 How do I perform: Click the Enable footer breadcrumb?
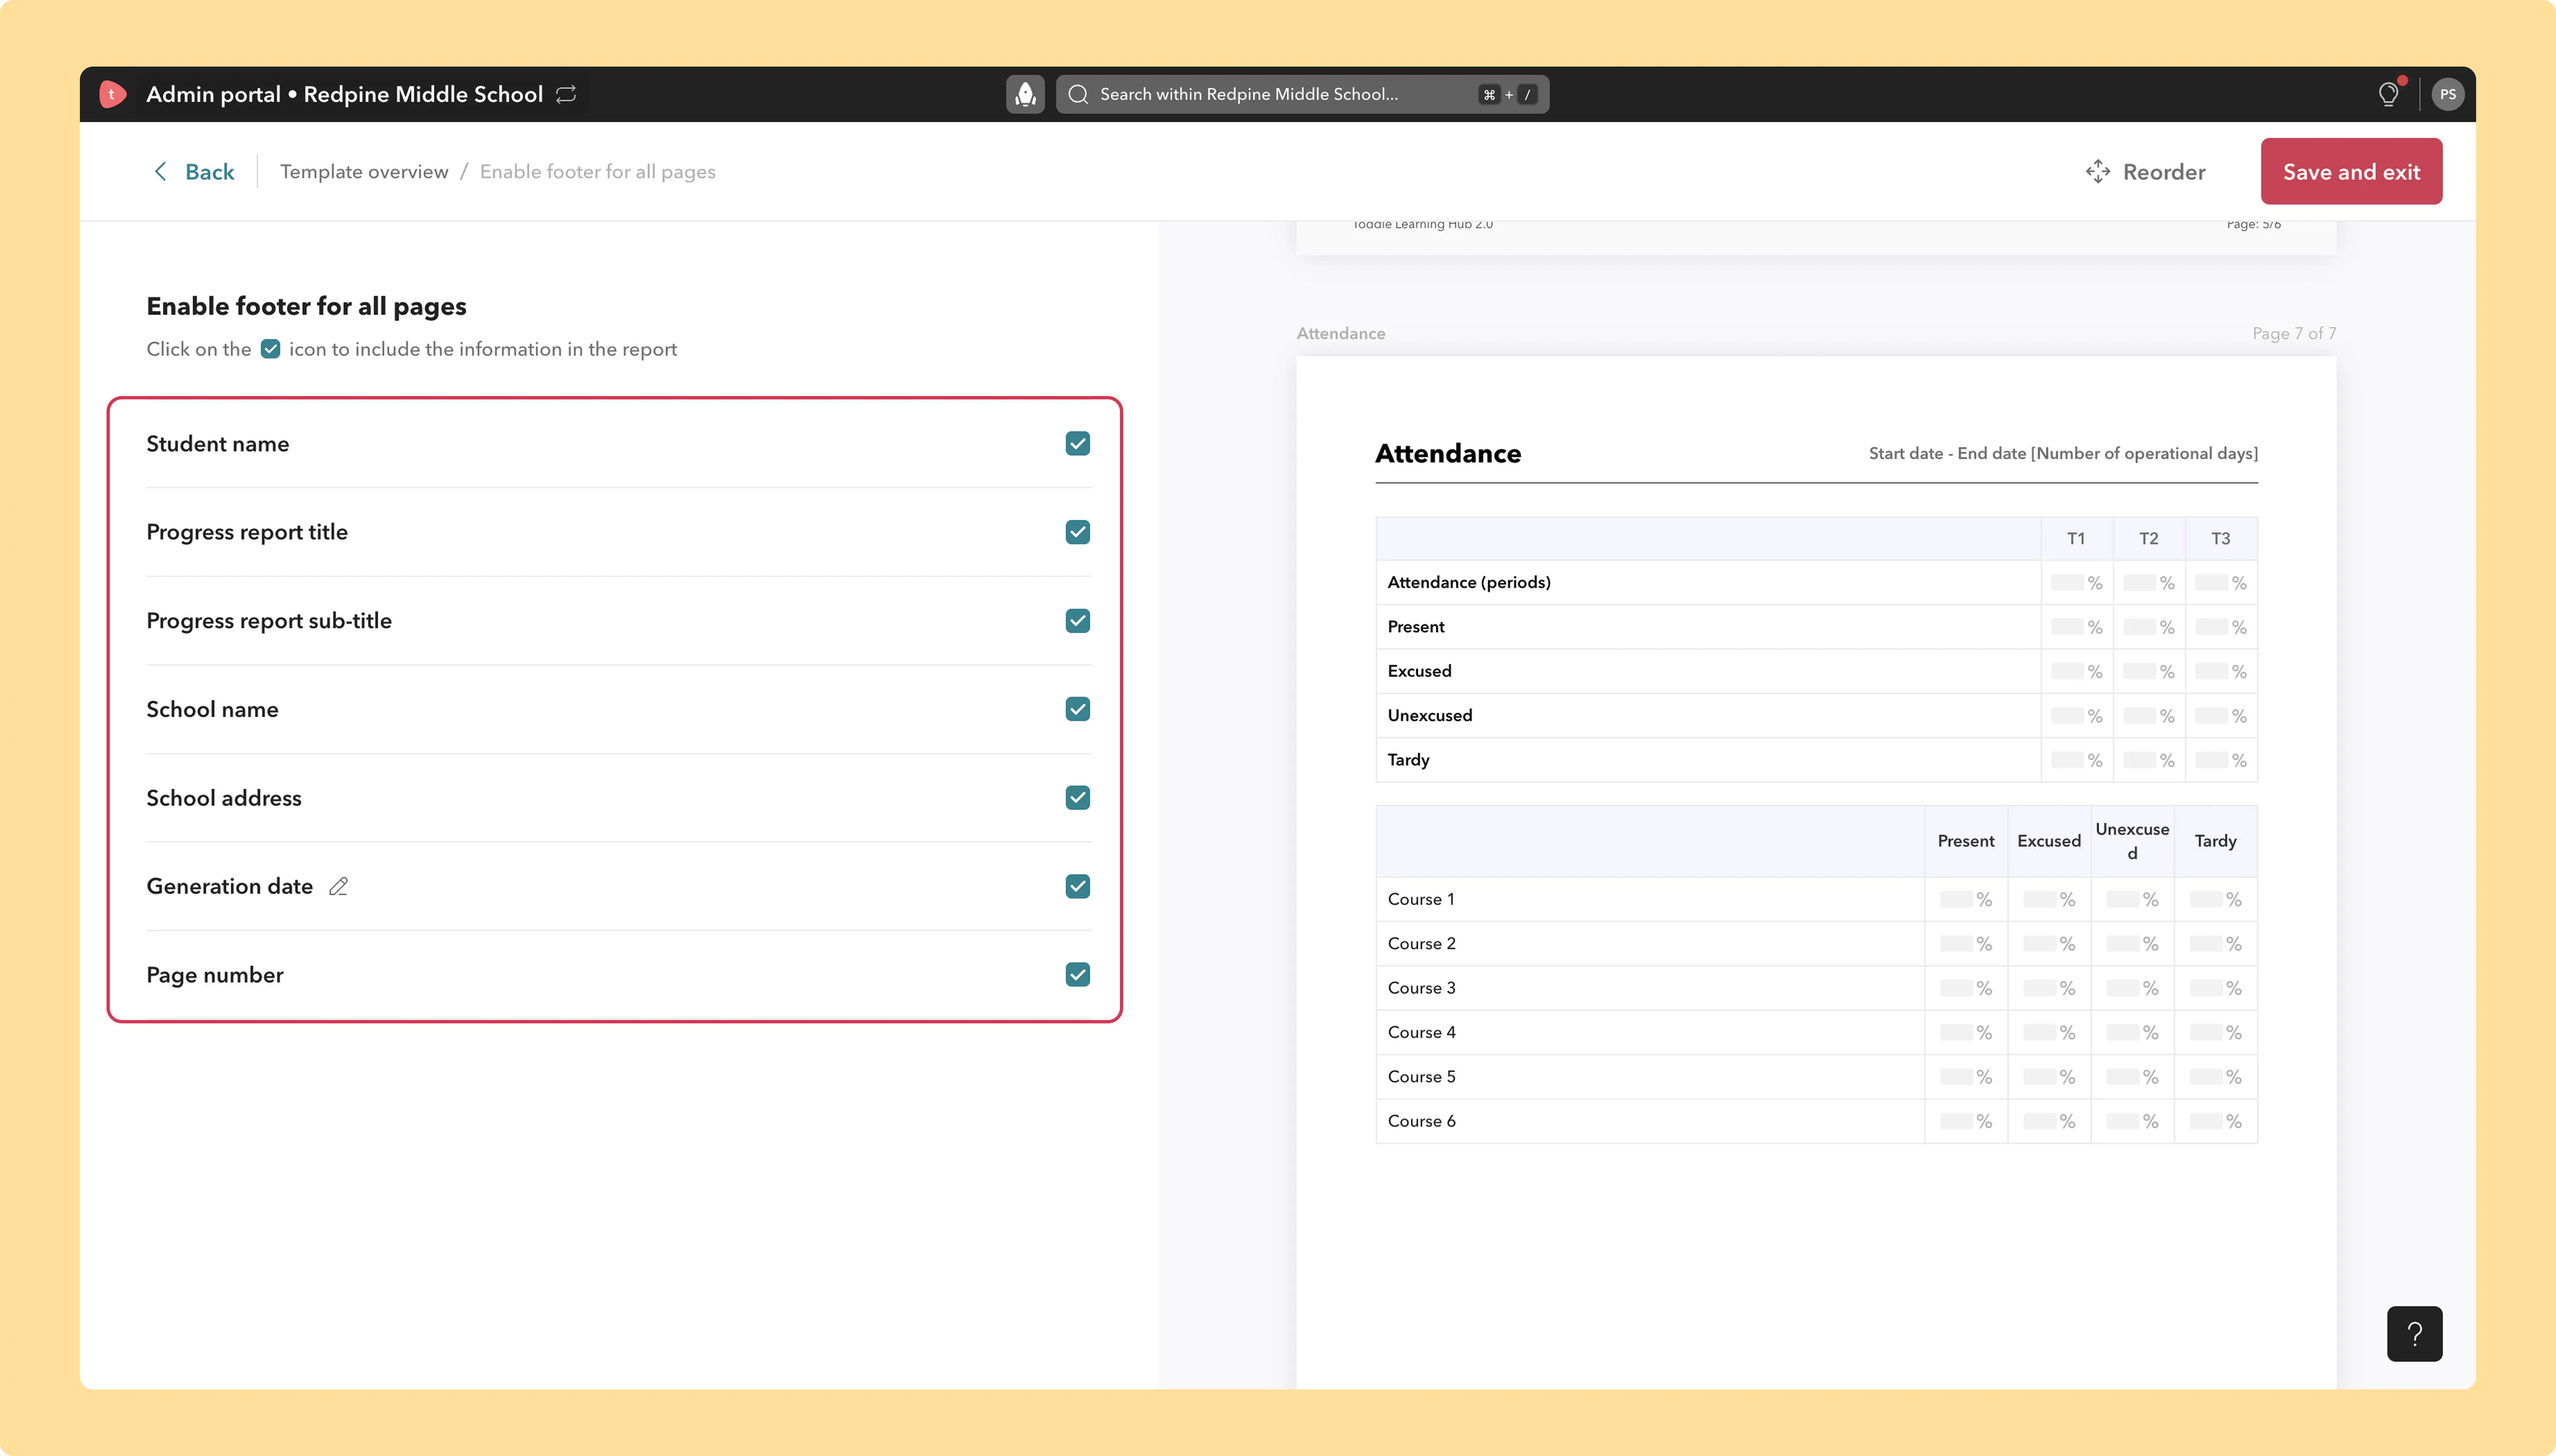point(598,172)
